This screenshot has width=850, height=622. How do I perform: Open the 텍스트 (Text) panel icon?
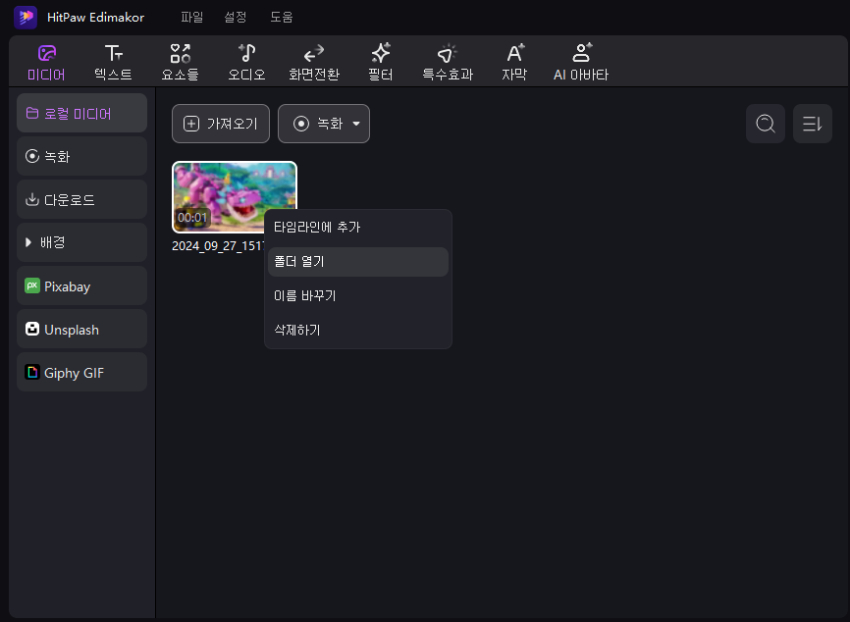[x=112, y=60]
